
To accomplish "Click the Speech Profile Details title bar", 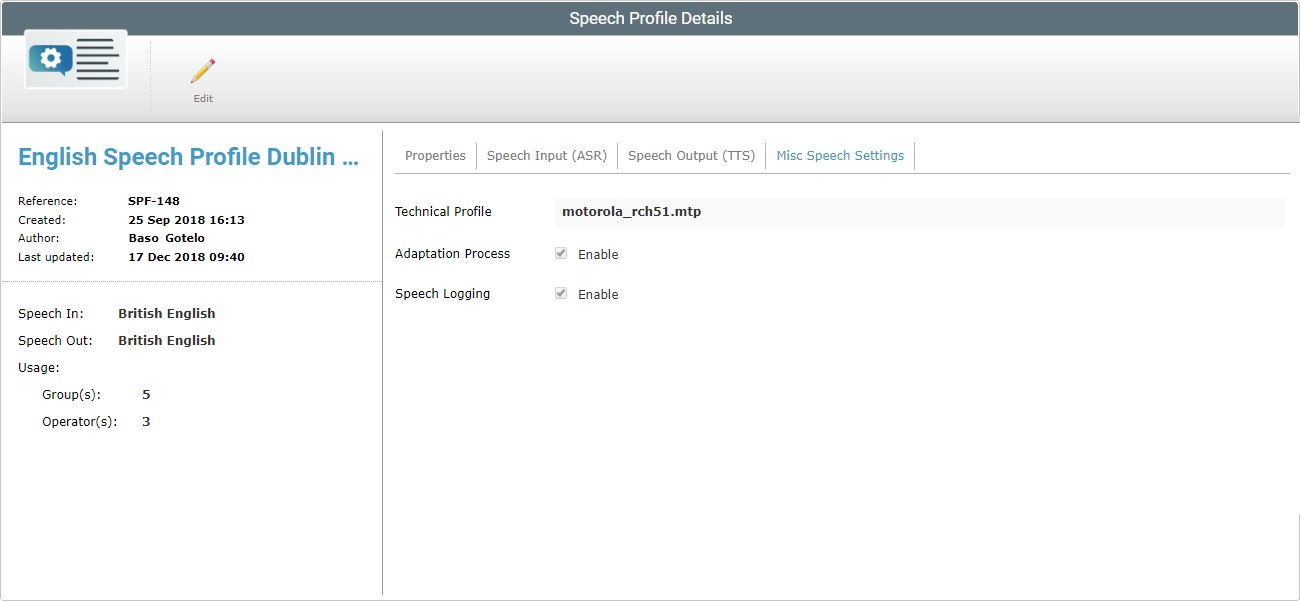I will [x=650, y=17].
